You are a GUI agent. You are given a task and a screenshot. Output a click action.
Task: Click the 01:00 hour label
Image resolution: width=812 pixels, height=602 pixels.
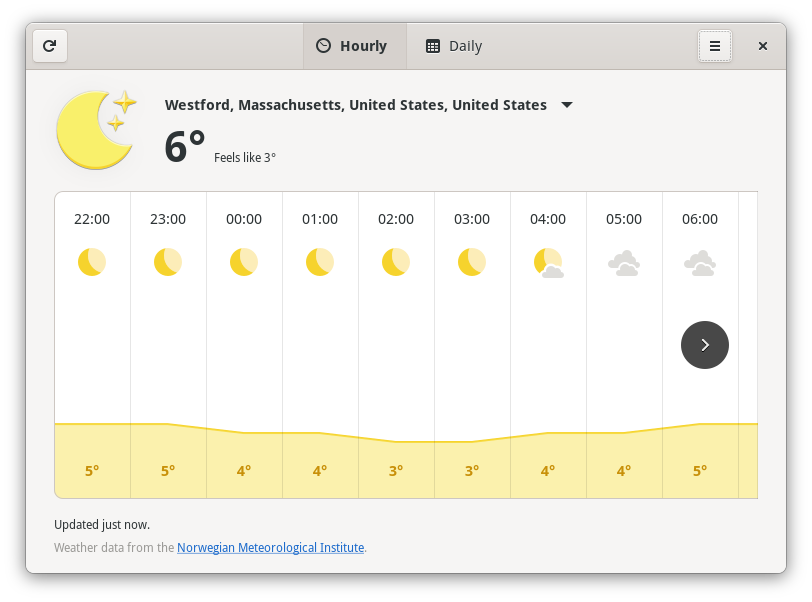320,219
